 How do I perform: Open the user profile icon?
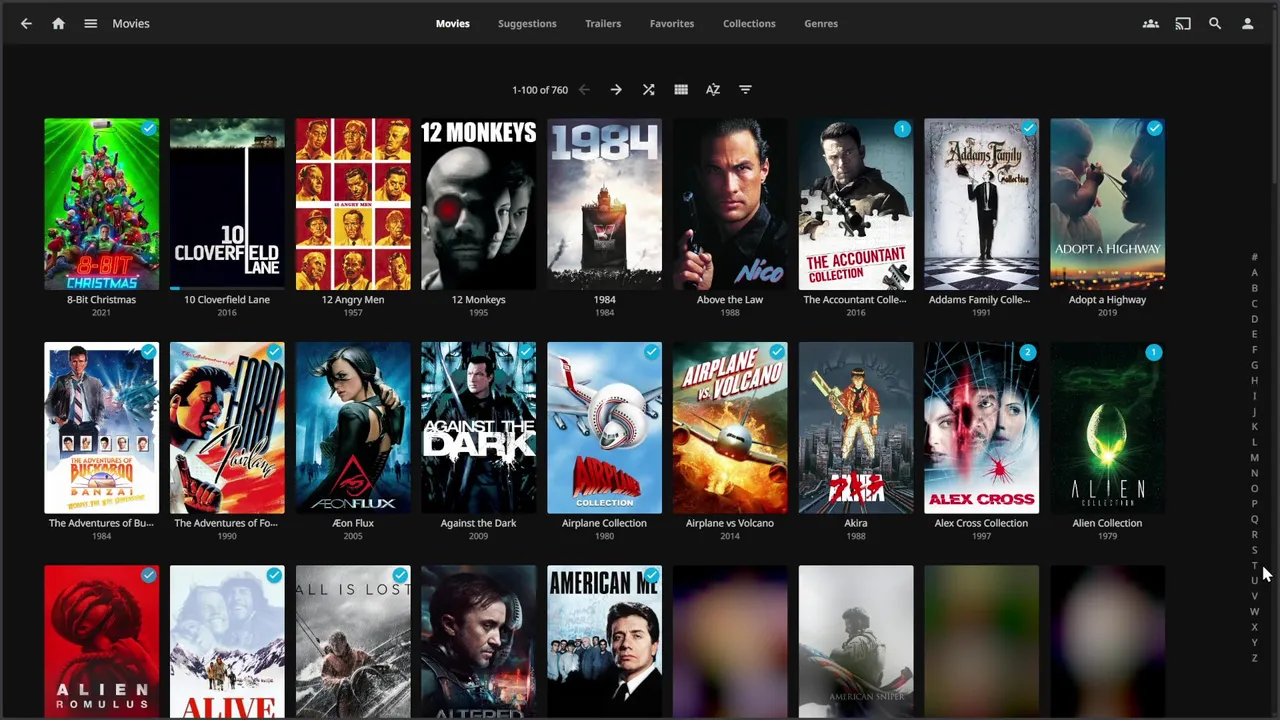tap(1247, 23)
